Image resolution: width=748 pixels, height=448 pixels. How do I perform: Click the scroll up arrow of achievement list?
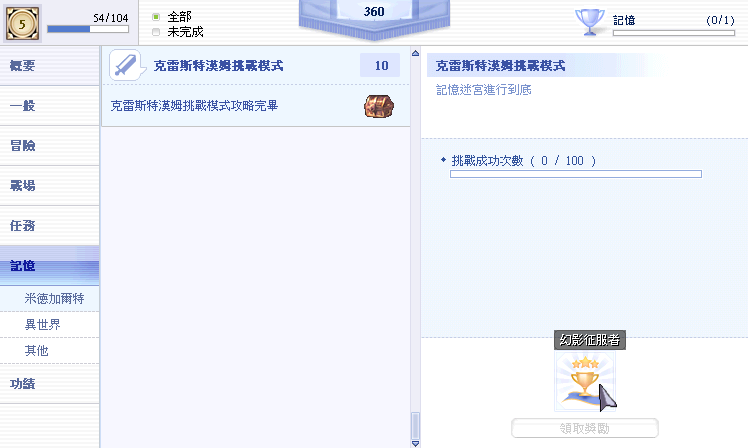point(416,53)
